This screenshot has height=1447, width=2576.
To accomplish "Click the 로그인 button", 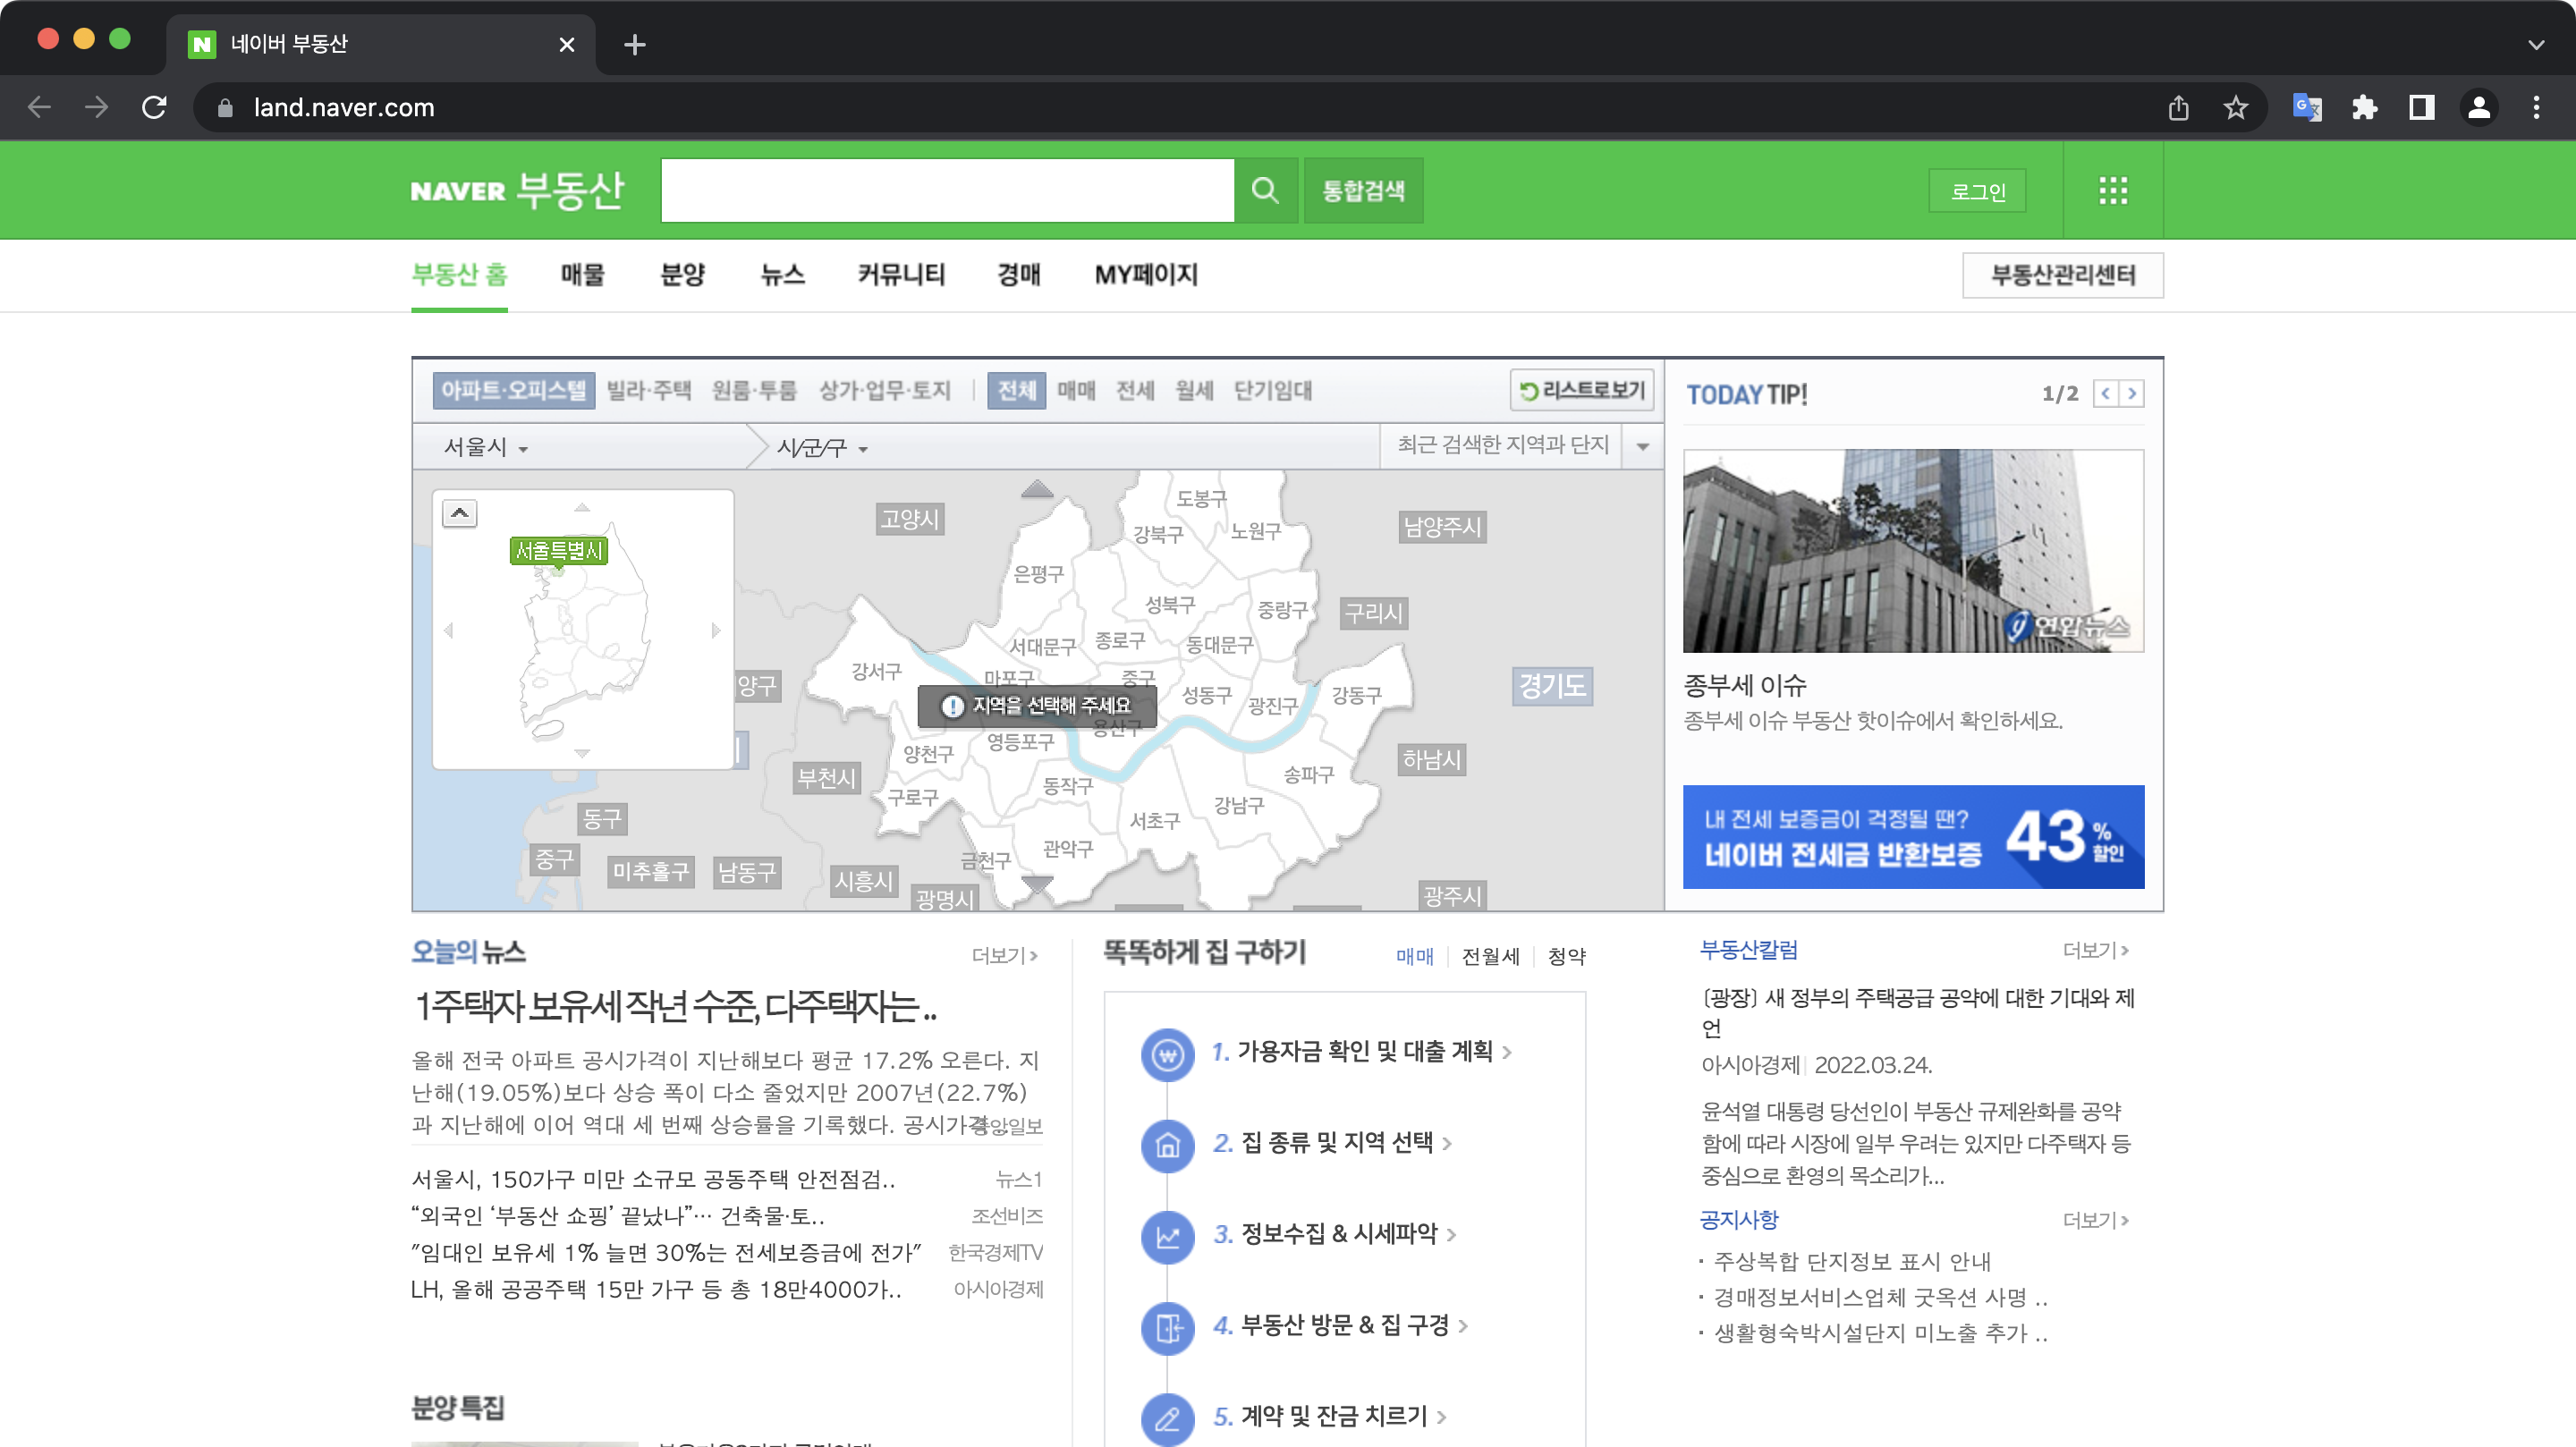I will [1976, 190].
